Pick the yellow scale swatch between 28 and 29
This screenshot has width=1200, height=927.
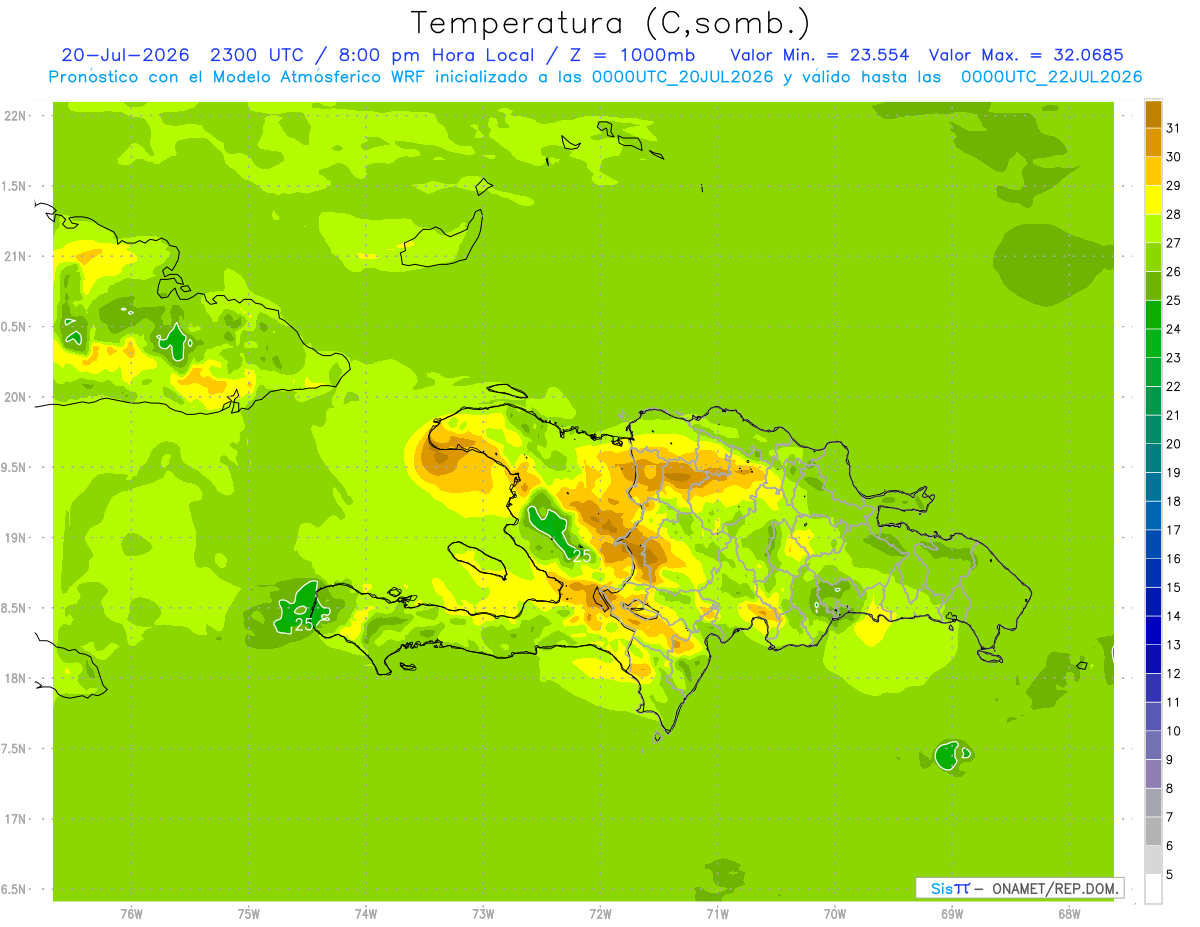[x=1153, y=199]
